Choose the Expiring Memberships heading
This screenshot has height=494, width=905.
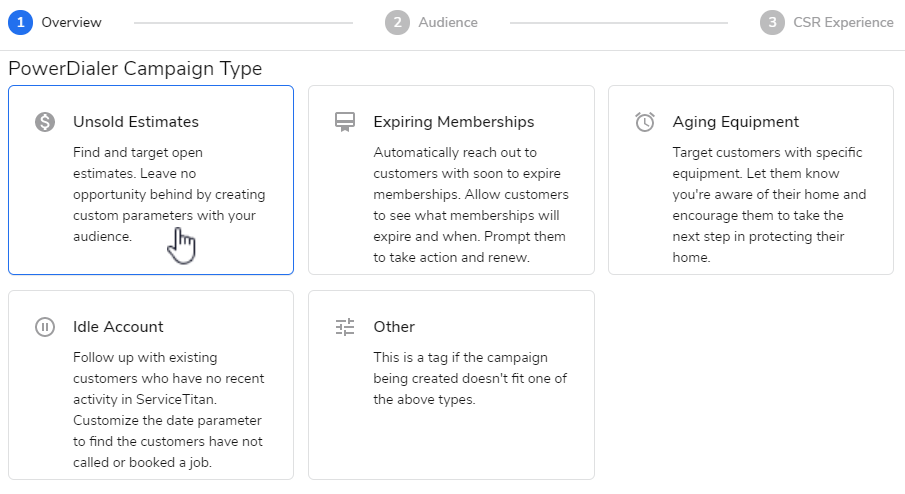454,122
